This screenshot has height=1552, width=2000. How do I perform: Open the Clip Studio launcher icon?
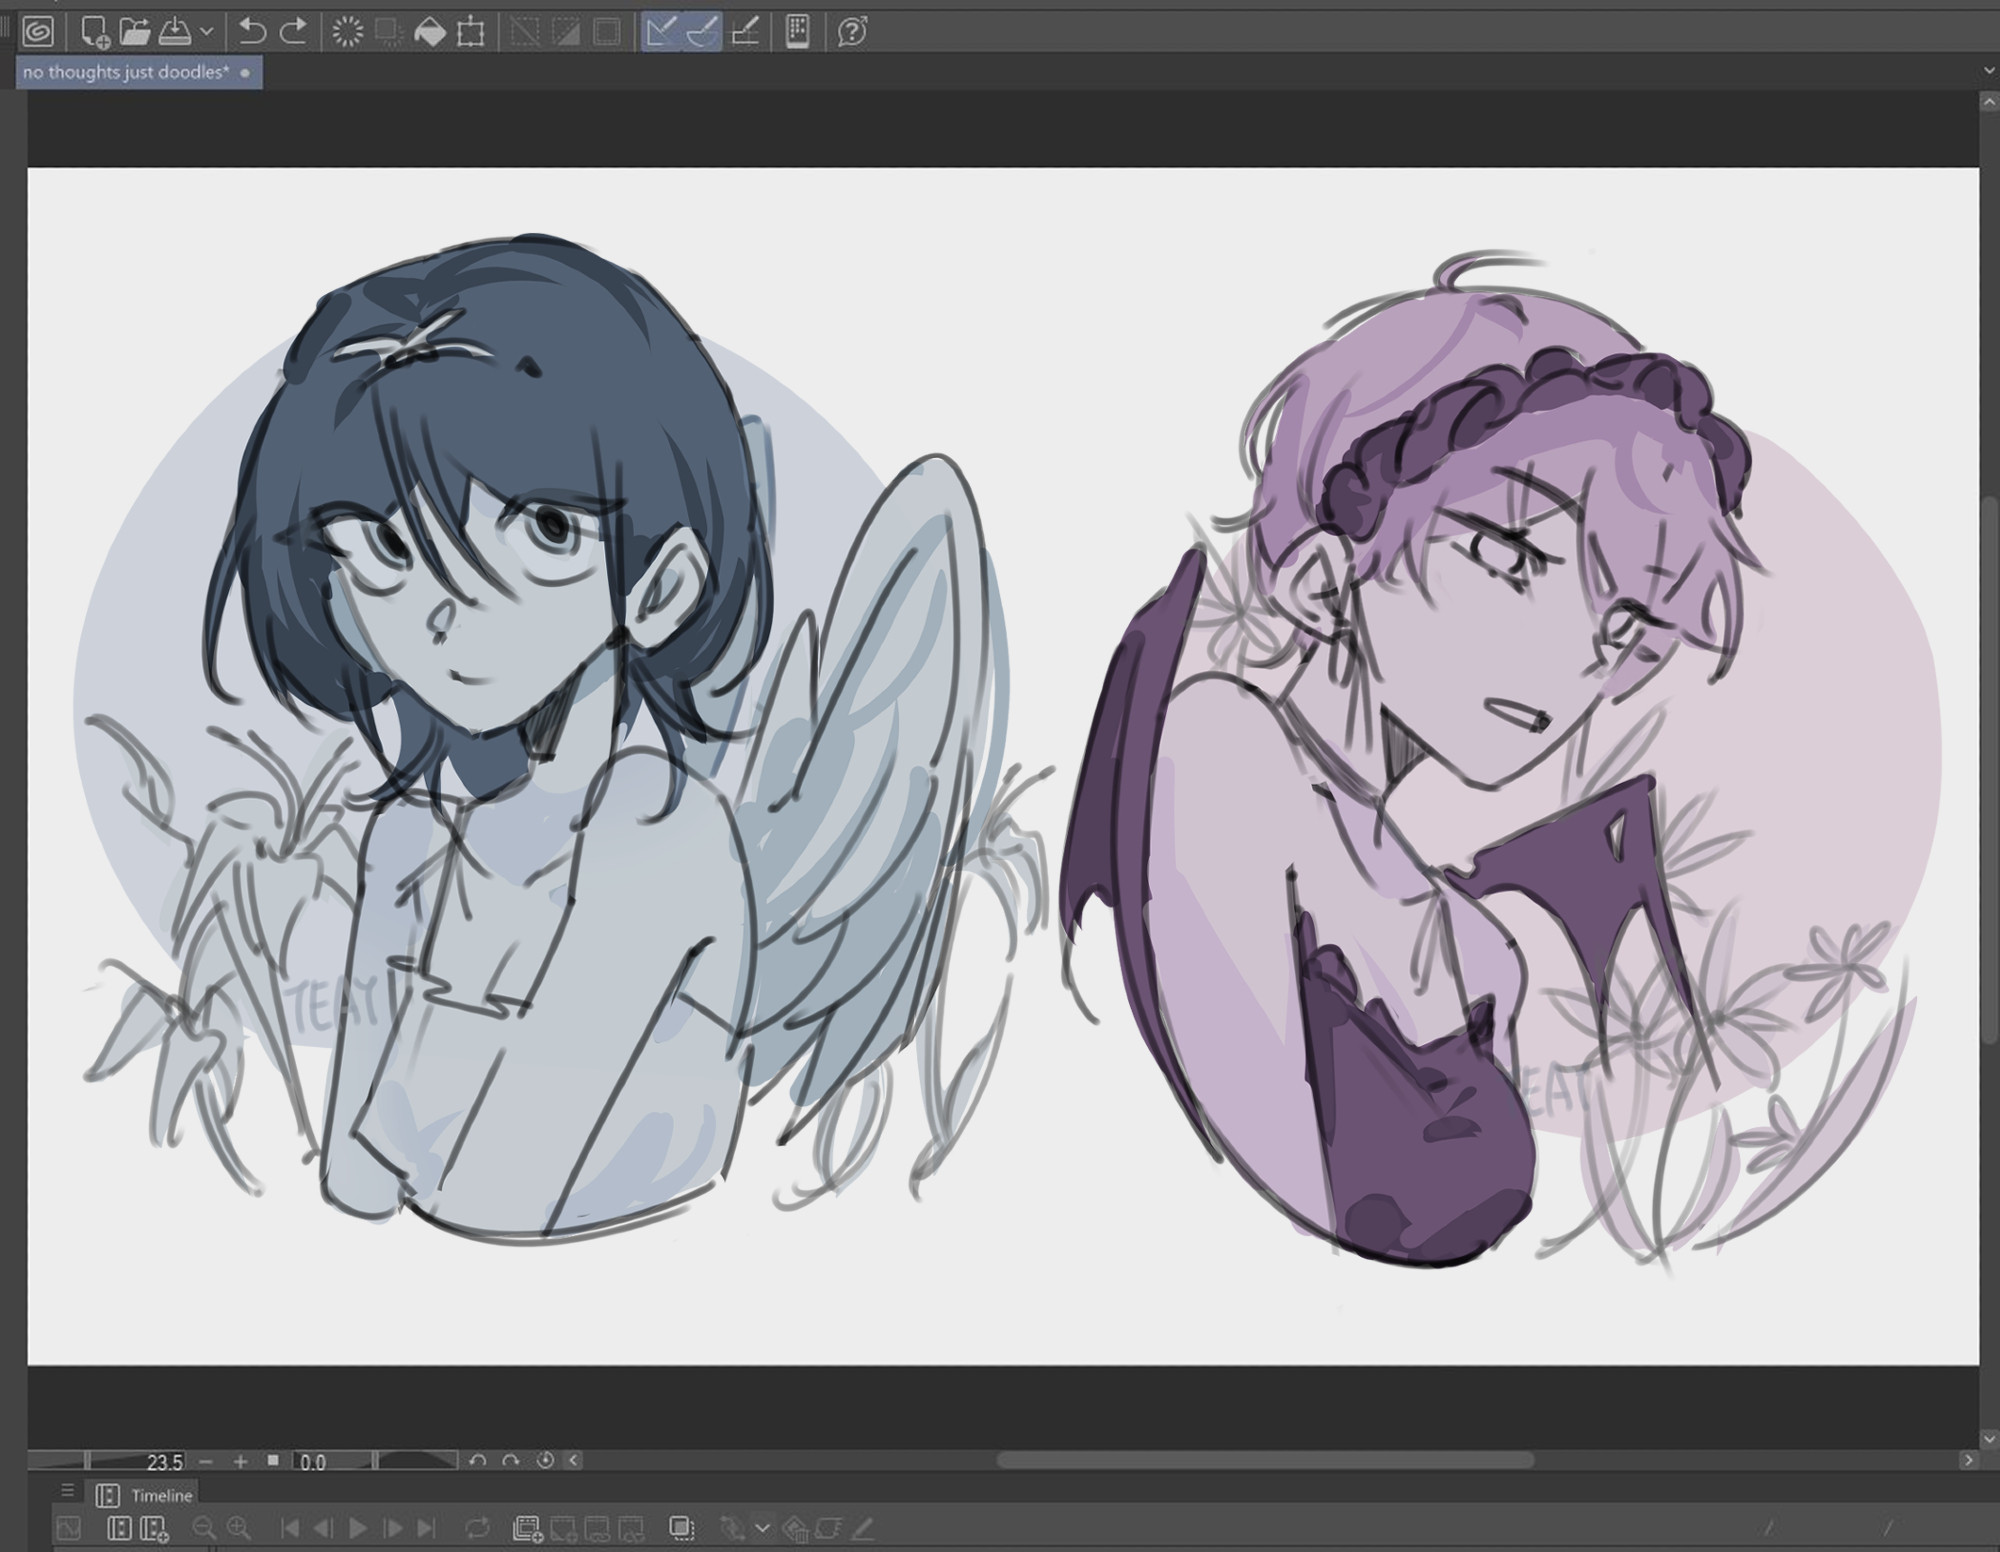pyautogui.click(x=38, y=32)
